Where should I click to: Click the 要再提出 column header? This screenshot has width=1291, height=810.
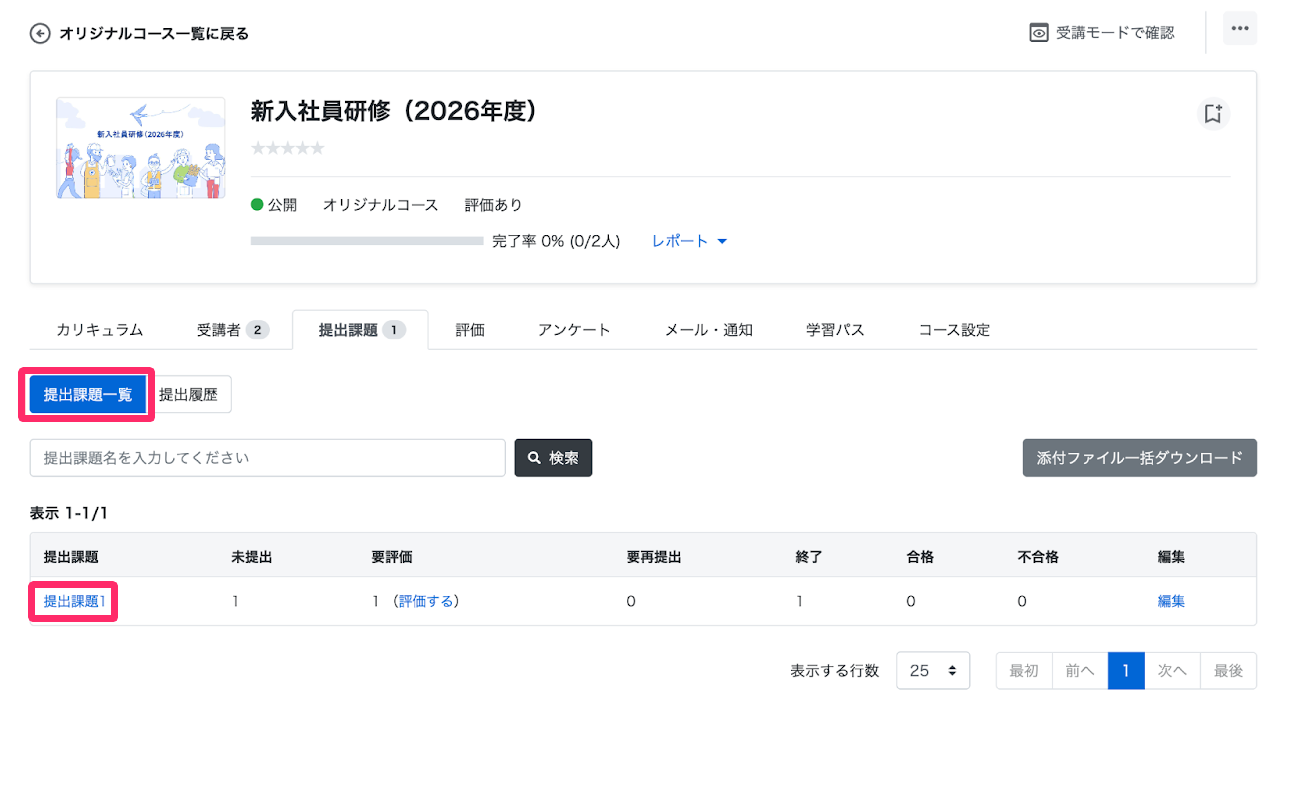pyautogui.click(x=654, y=557)
